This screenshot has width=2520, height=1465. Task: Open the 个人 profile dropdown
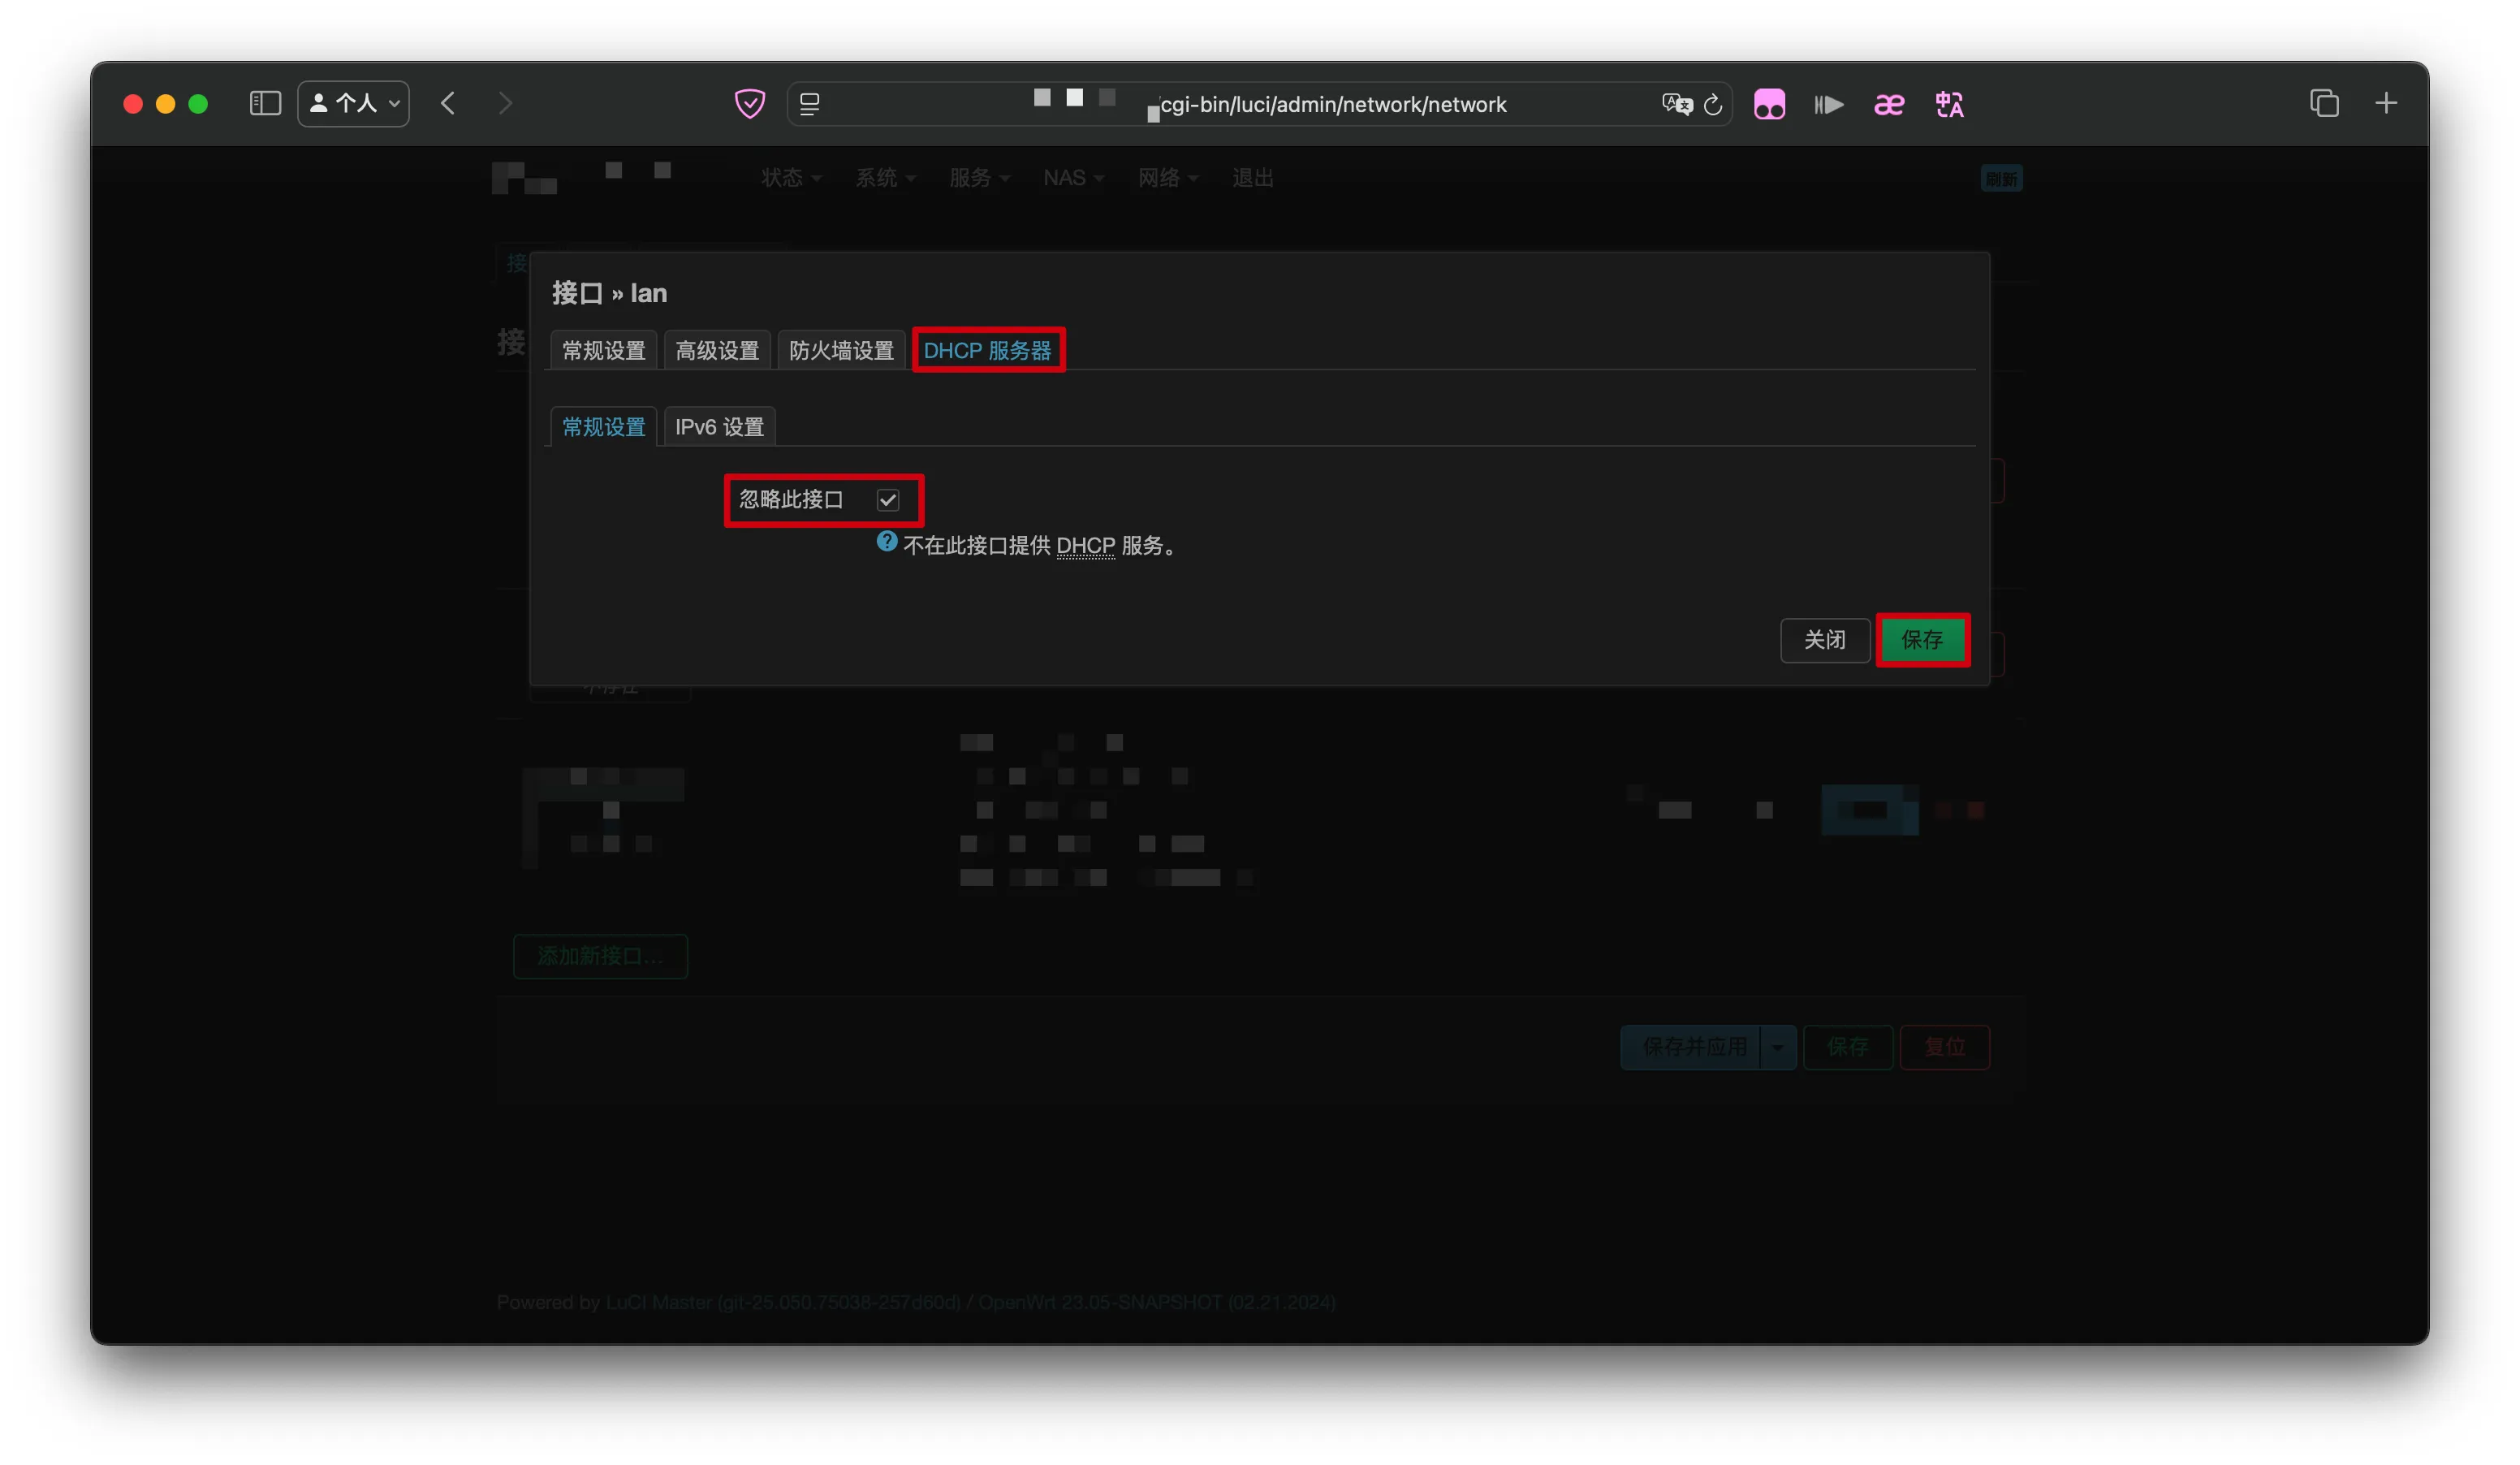(354, 104)
